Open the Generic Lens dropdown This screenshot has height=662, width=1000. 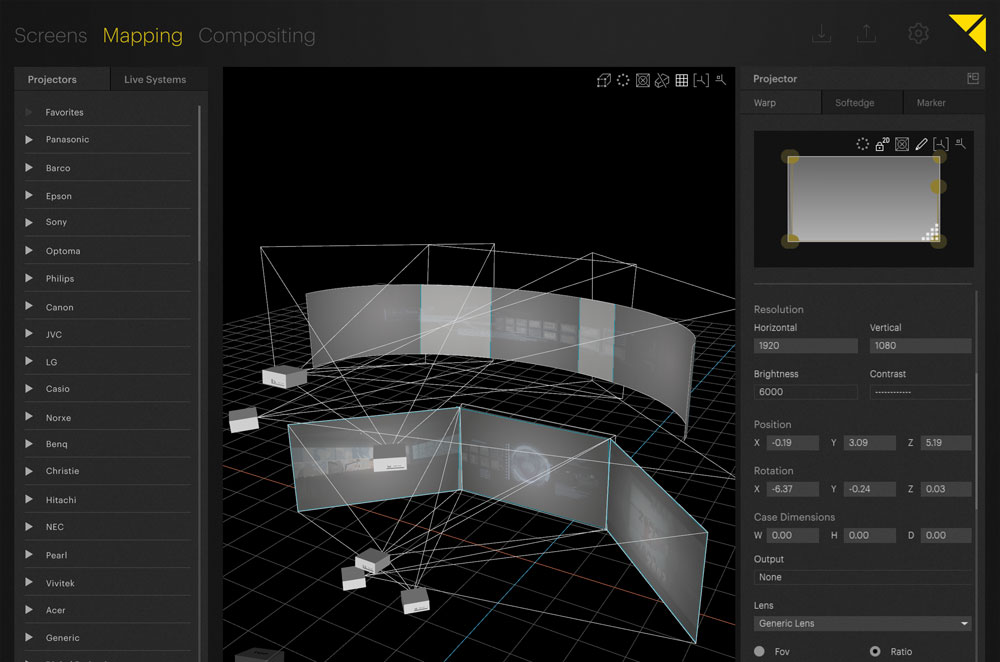862,623
